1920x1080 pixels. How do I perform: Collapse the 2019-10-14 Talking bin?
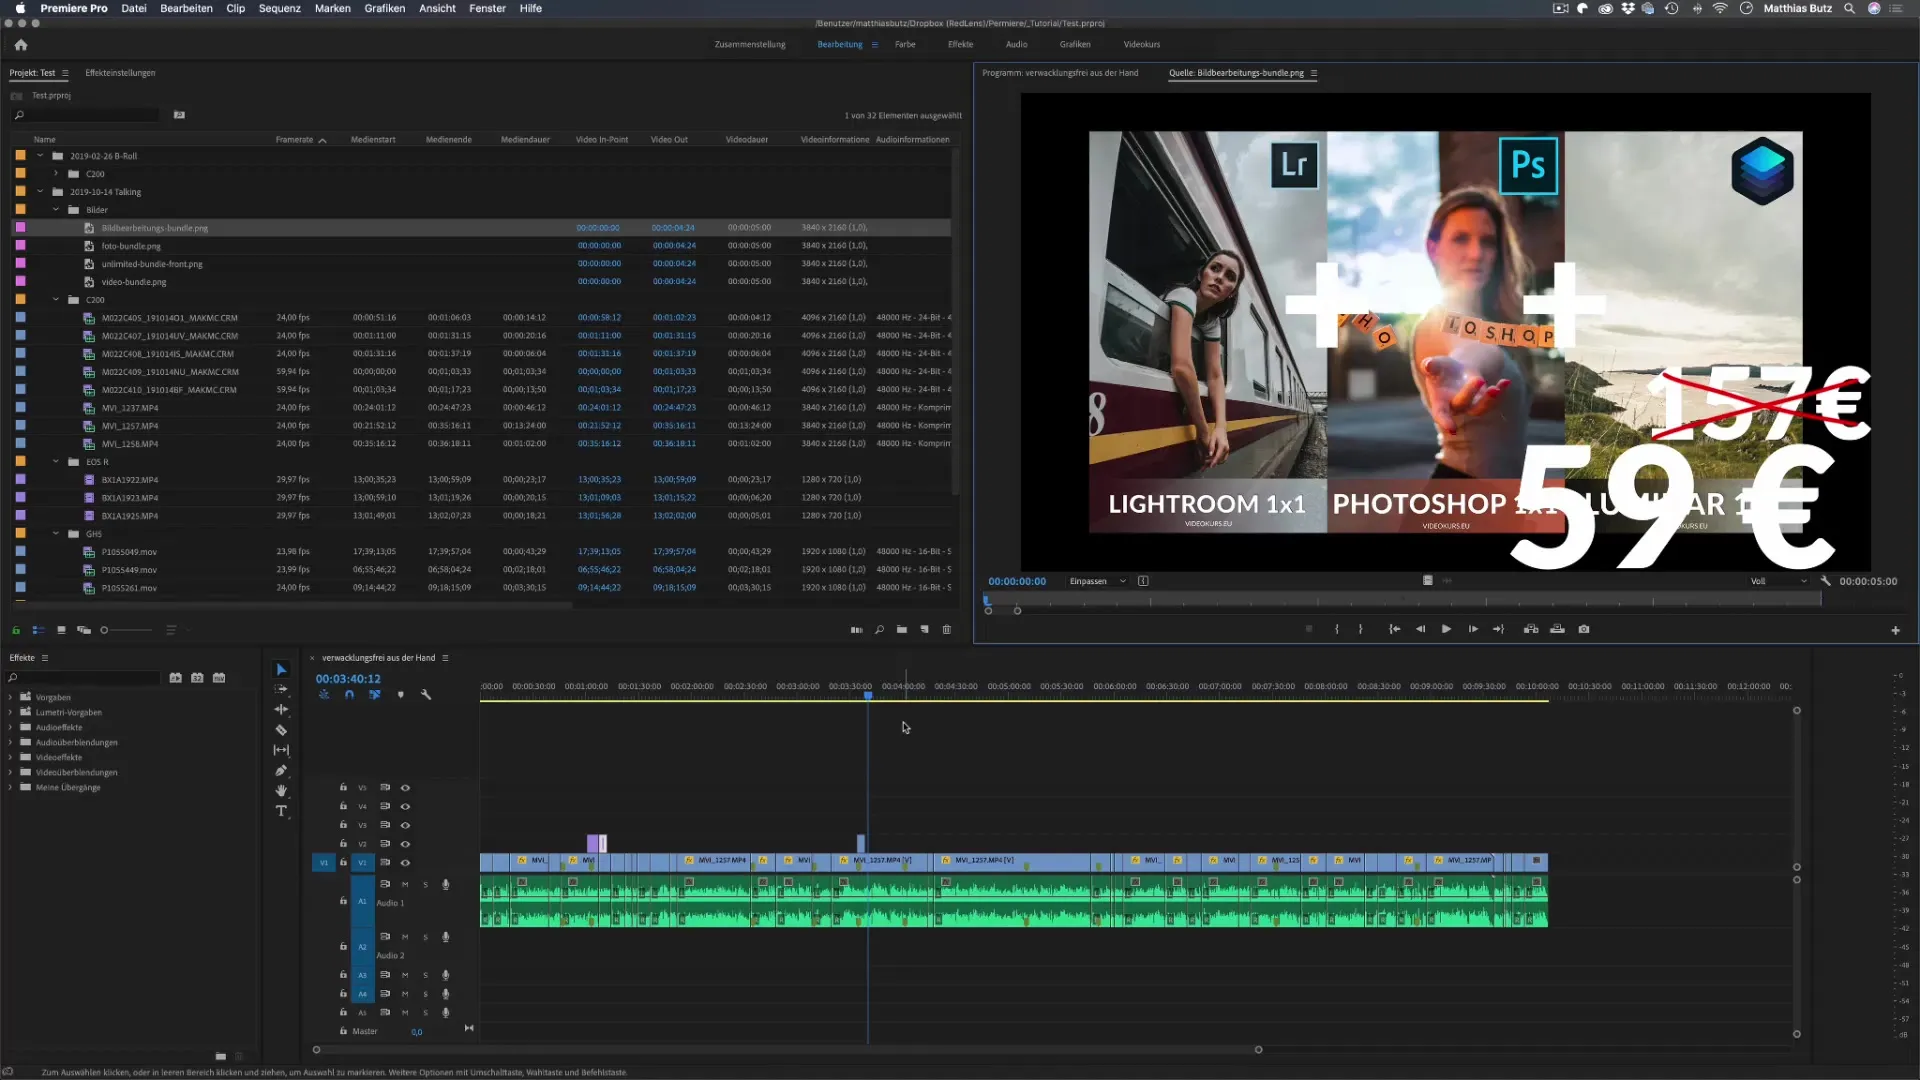click(x=40, y=191)
